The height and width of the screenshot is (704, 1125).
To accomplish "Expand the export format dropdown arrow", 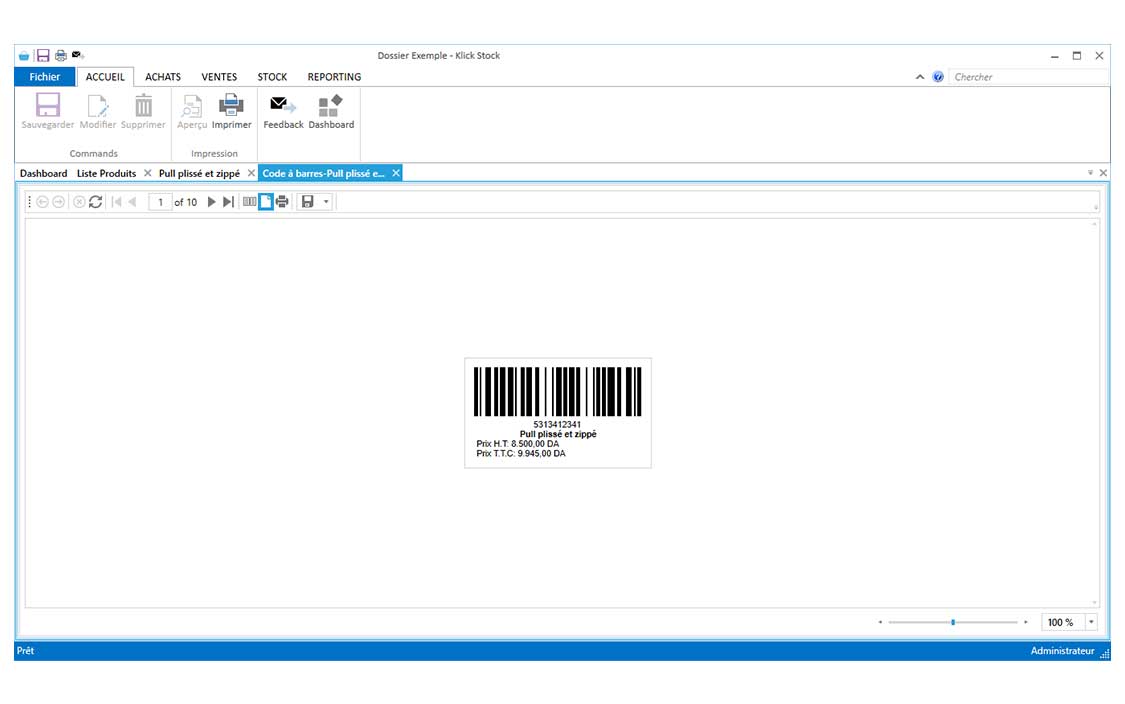I will pos(326,202).
